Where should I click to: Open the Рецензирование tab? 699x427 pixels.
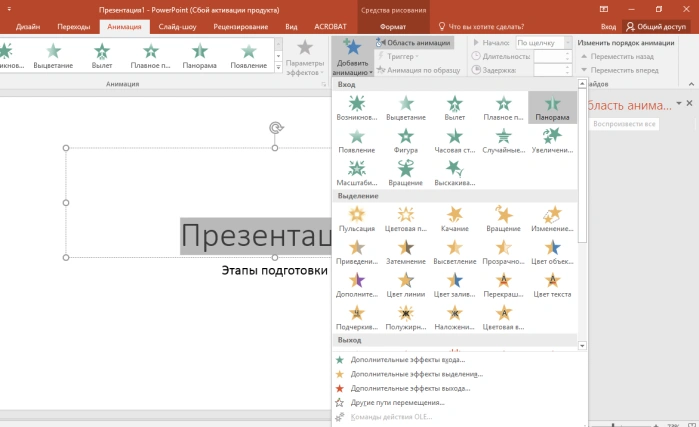click(241, 27)
